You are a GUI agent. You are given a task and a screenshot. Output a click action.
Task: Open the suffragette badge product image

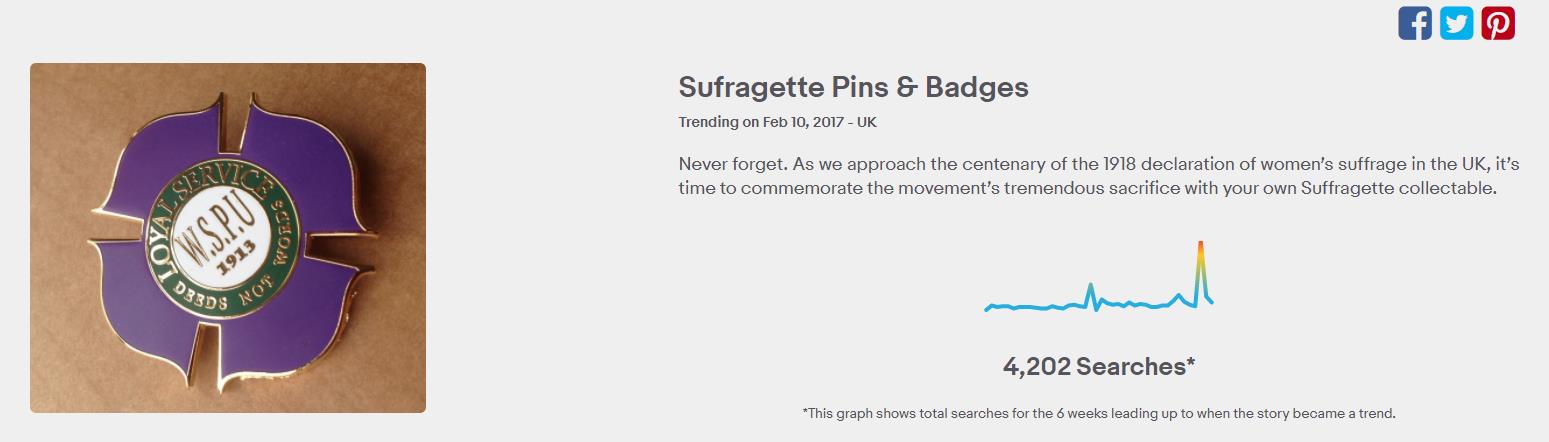pos(228,238)
